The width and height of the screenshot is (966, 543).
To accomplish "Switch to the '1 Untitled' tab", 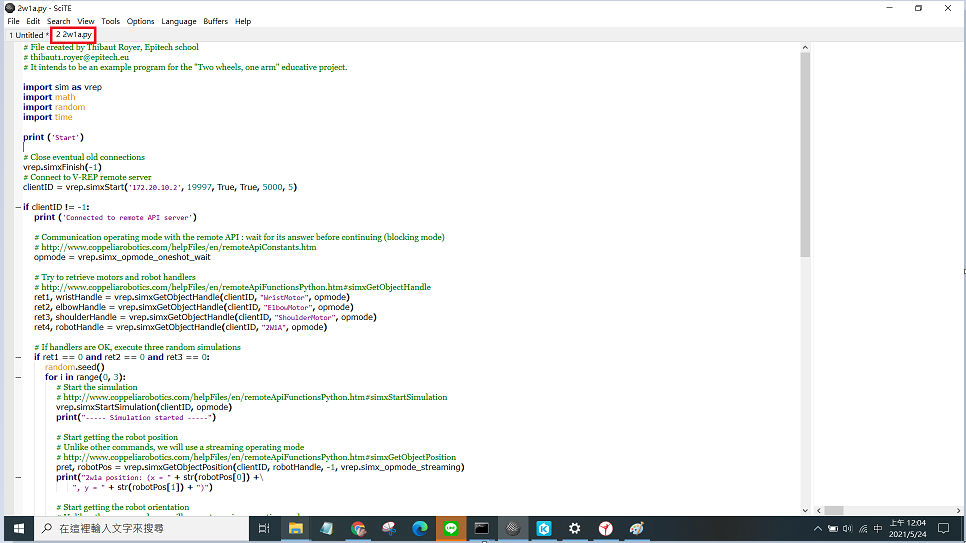I will [x=26, y=35].
